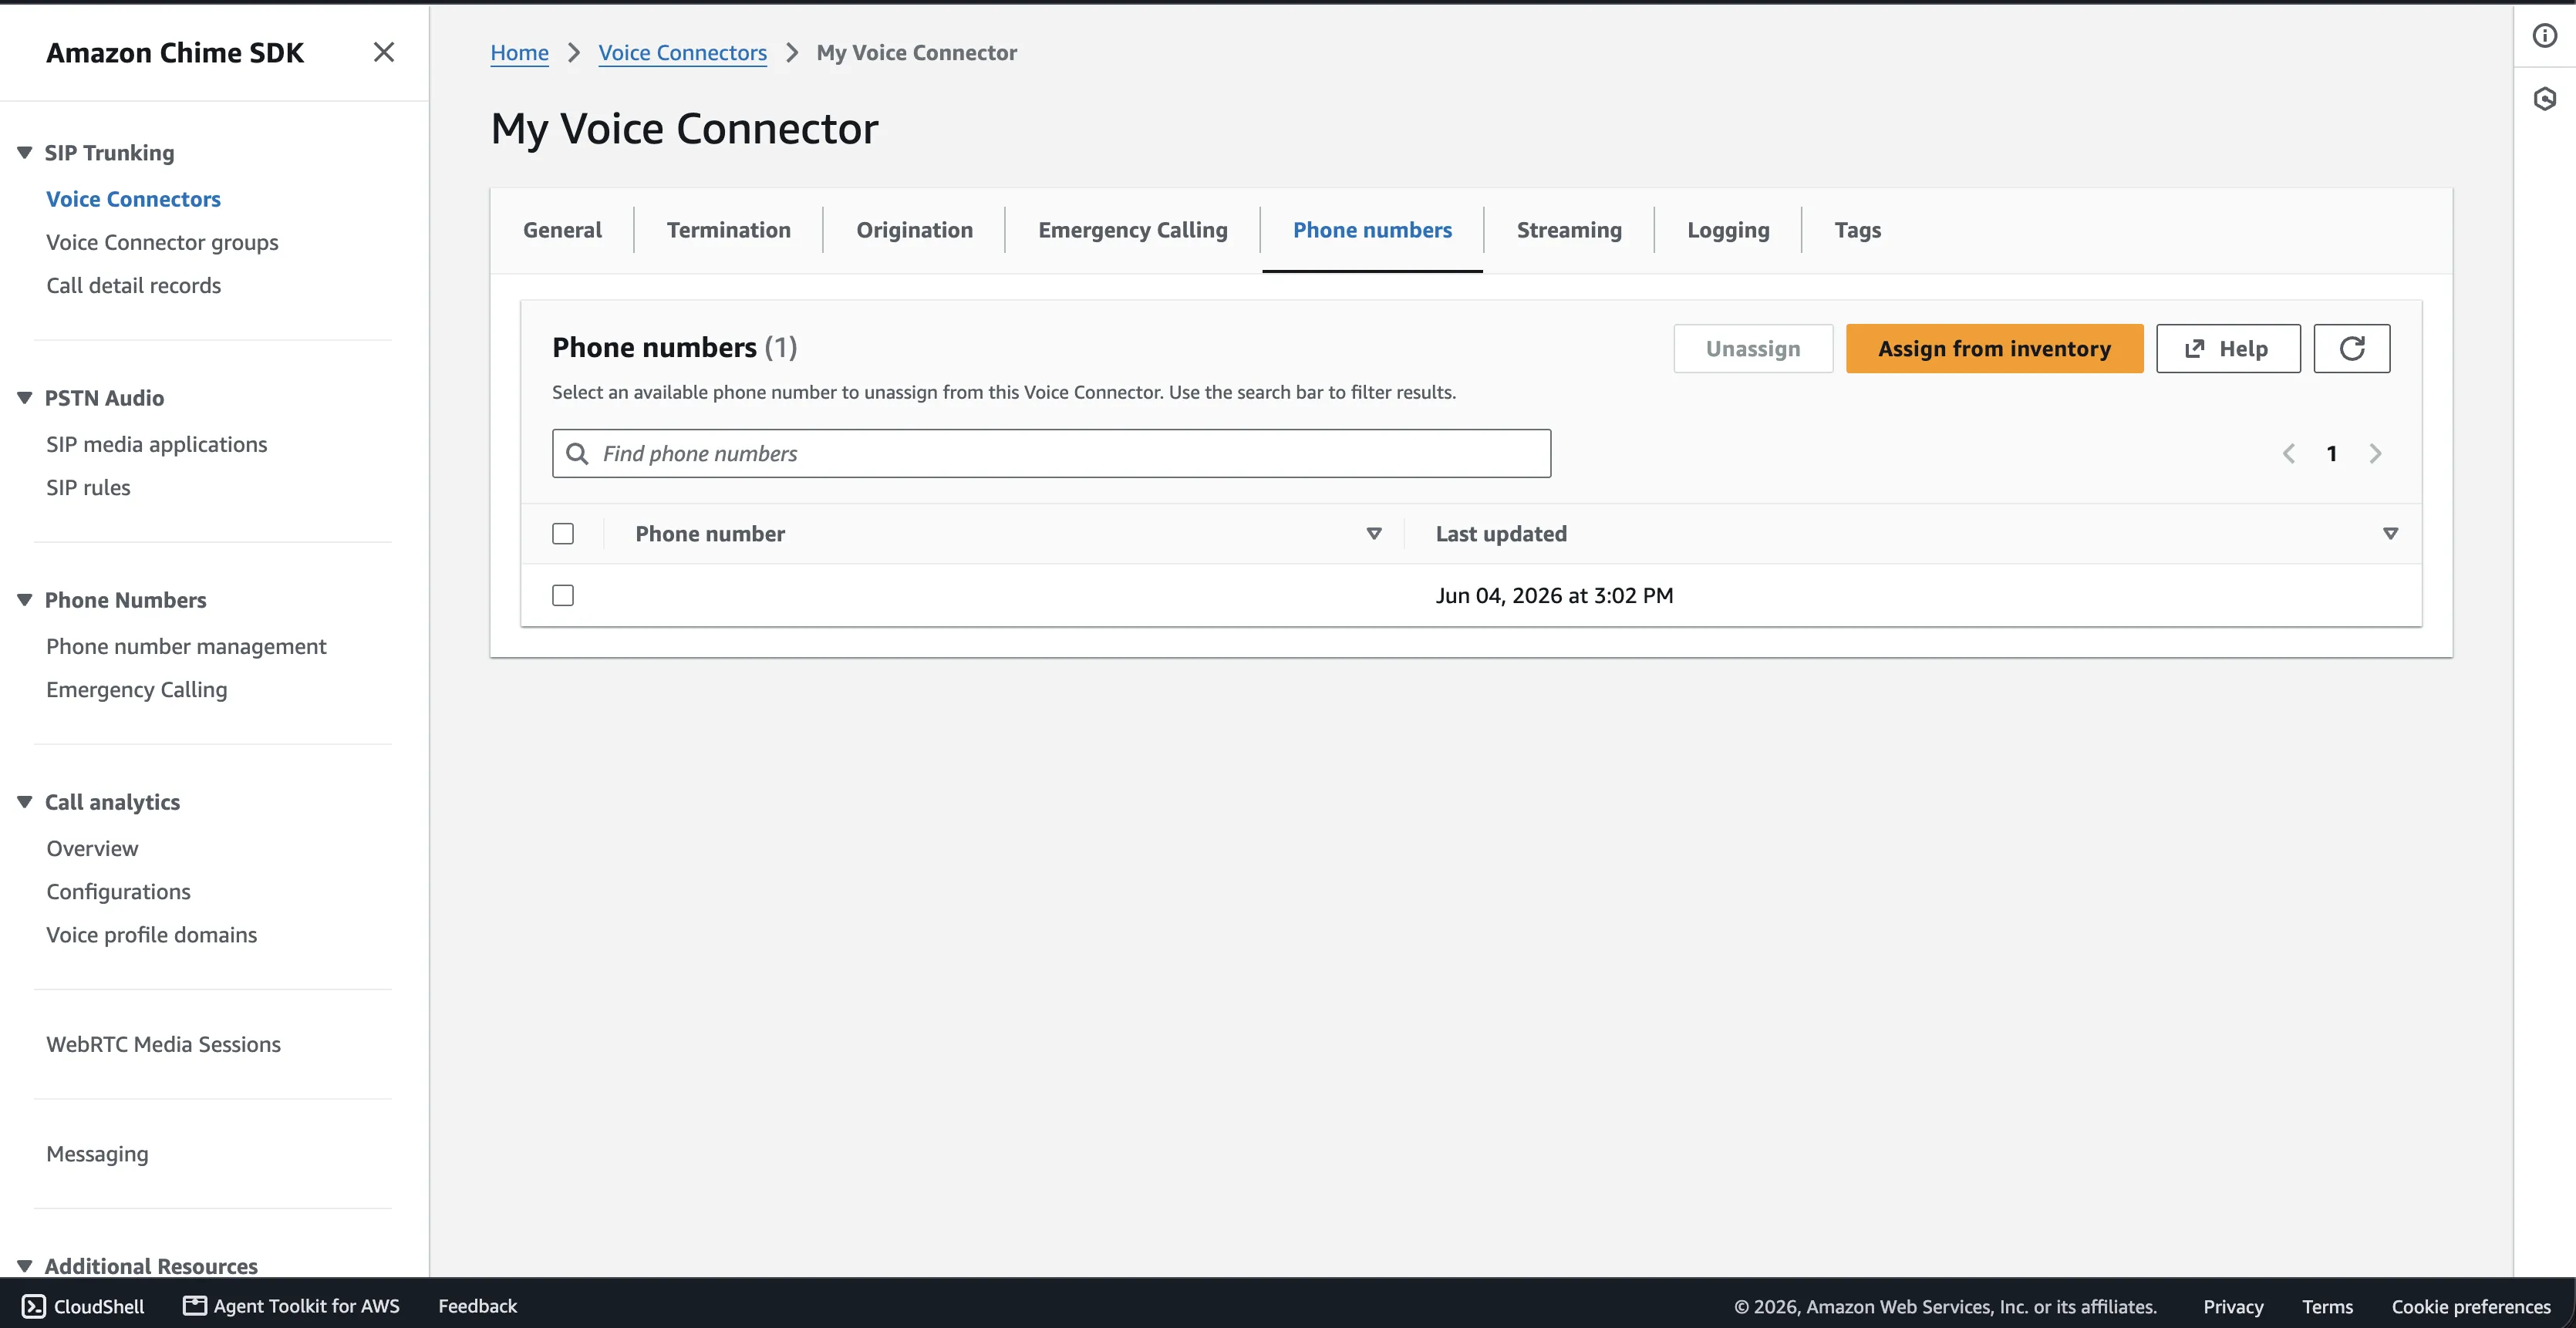Open Cookie preferences in footer

(x=2471, y=1306)
